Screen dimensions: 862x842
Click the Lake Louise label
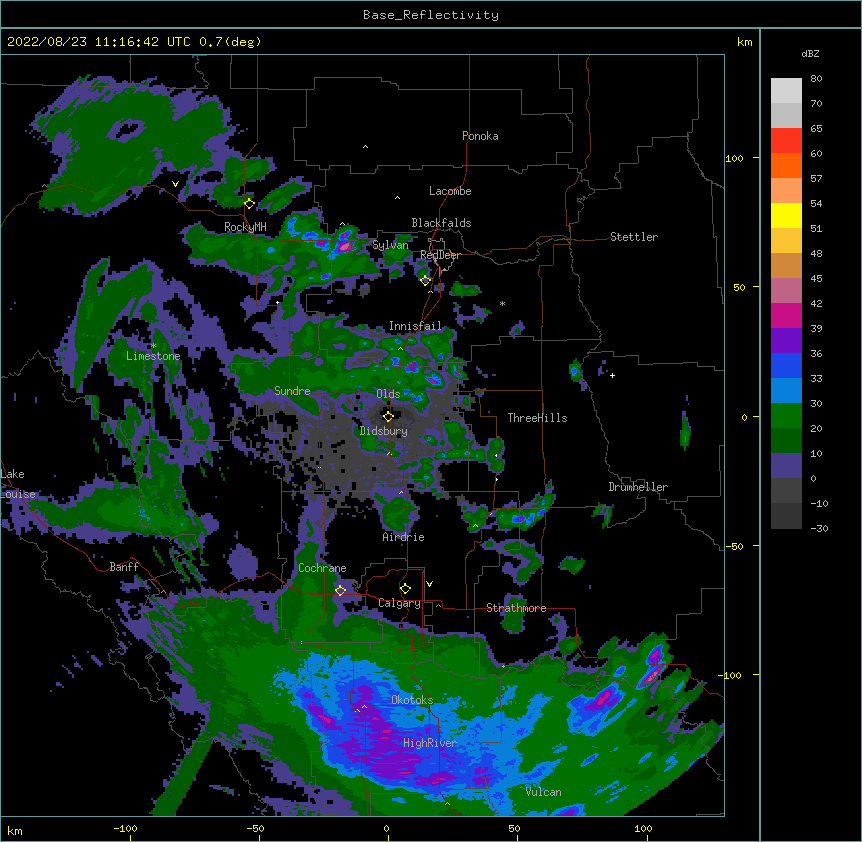click(18, 484)
